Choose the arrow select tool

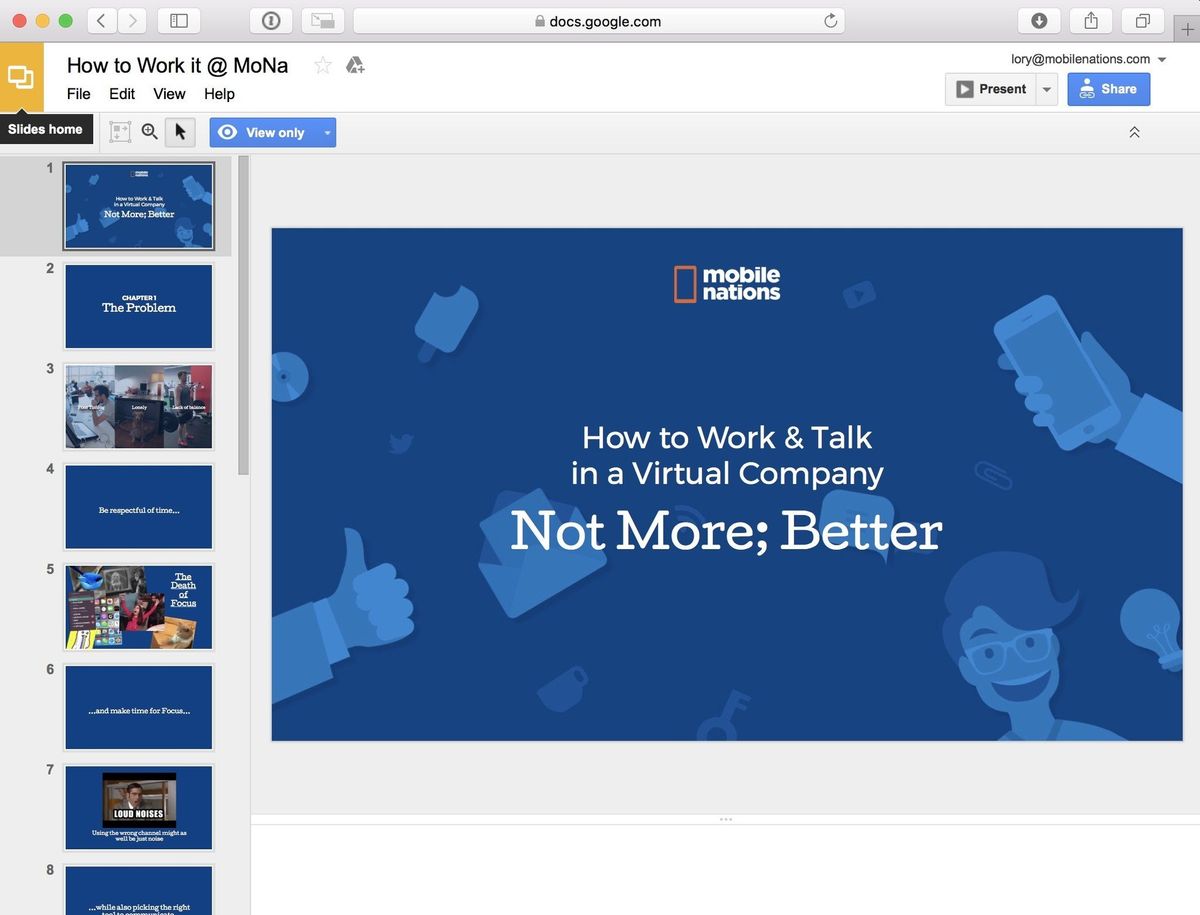(180, 132)
